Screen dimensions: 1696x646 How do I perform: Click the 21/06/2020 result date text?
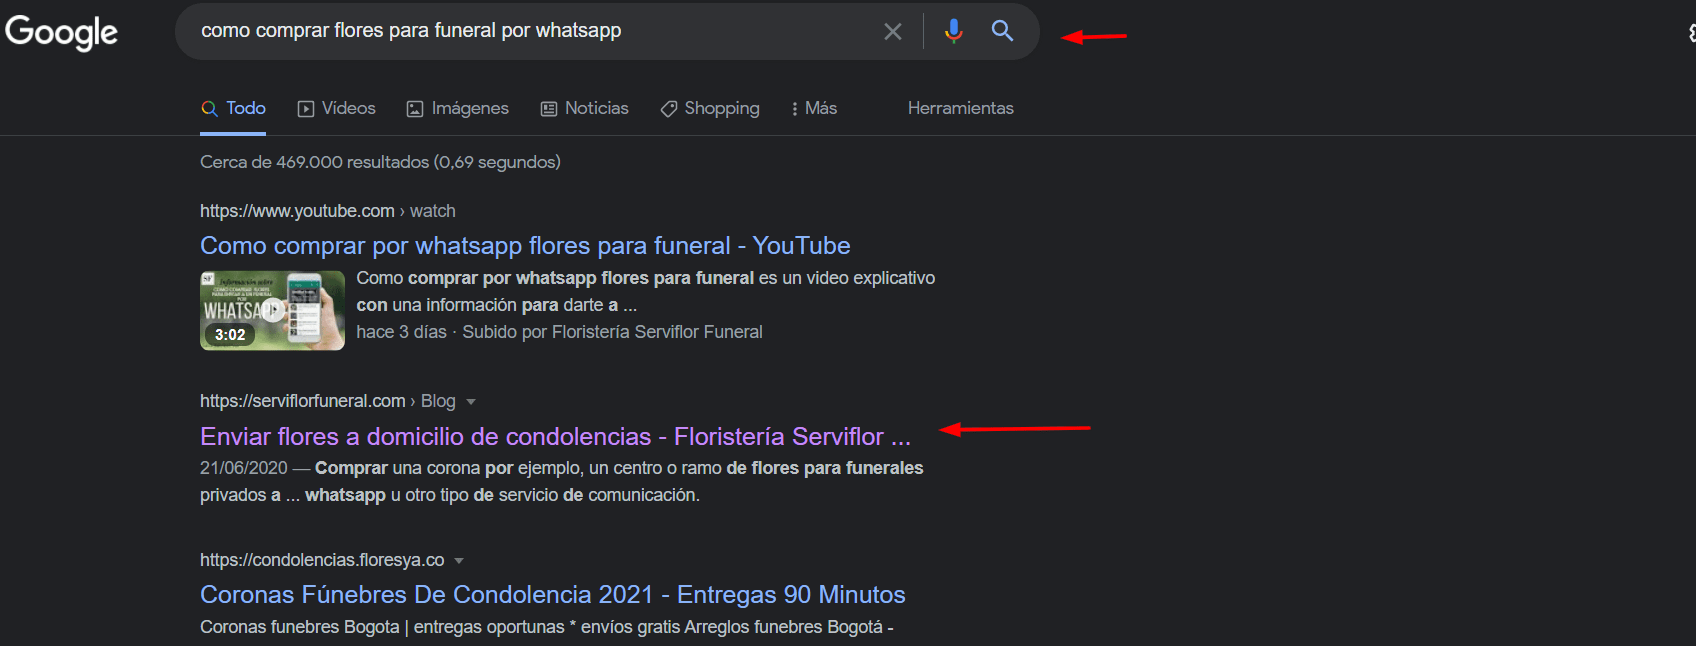243,468
